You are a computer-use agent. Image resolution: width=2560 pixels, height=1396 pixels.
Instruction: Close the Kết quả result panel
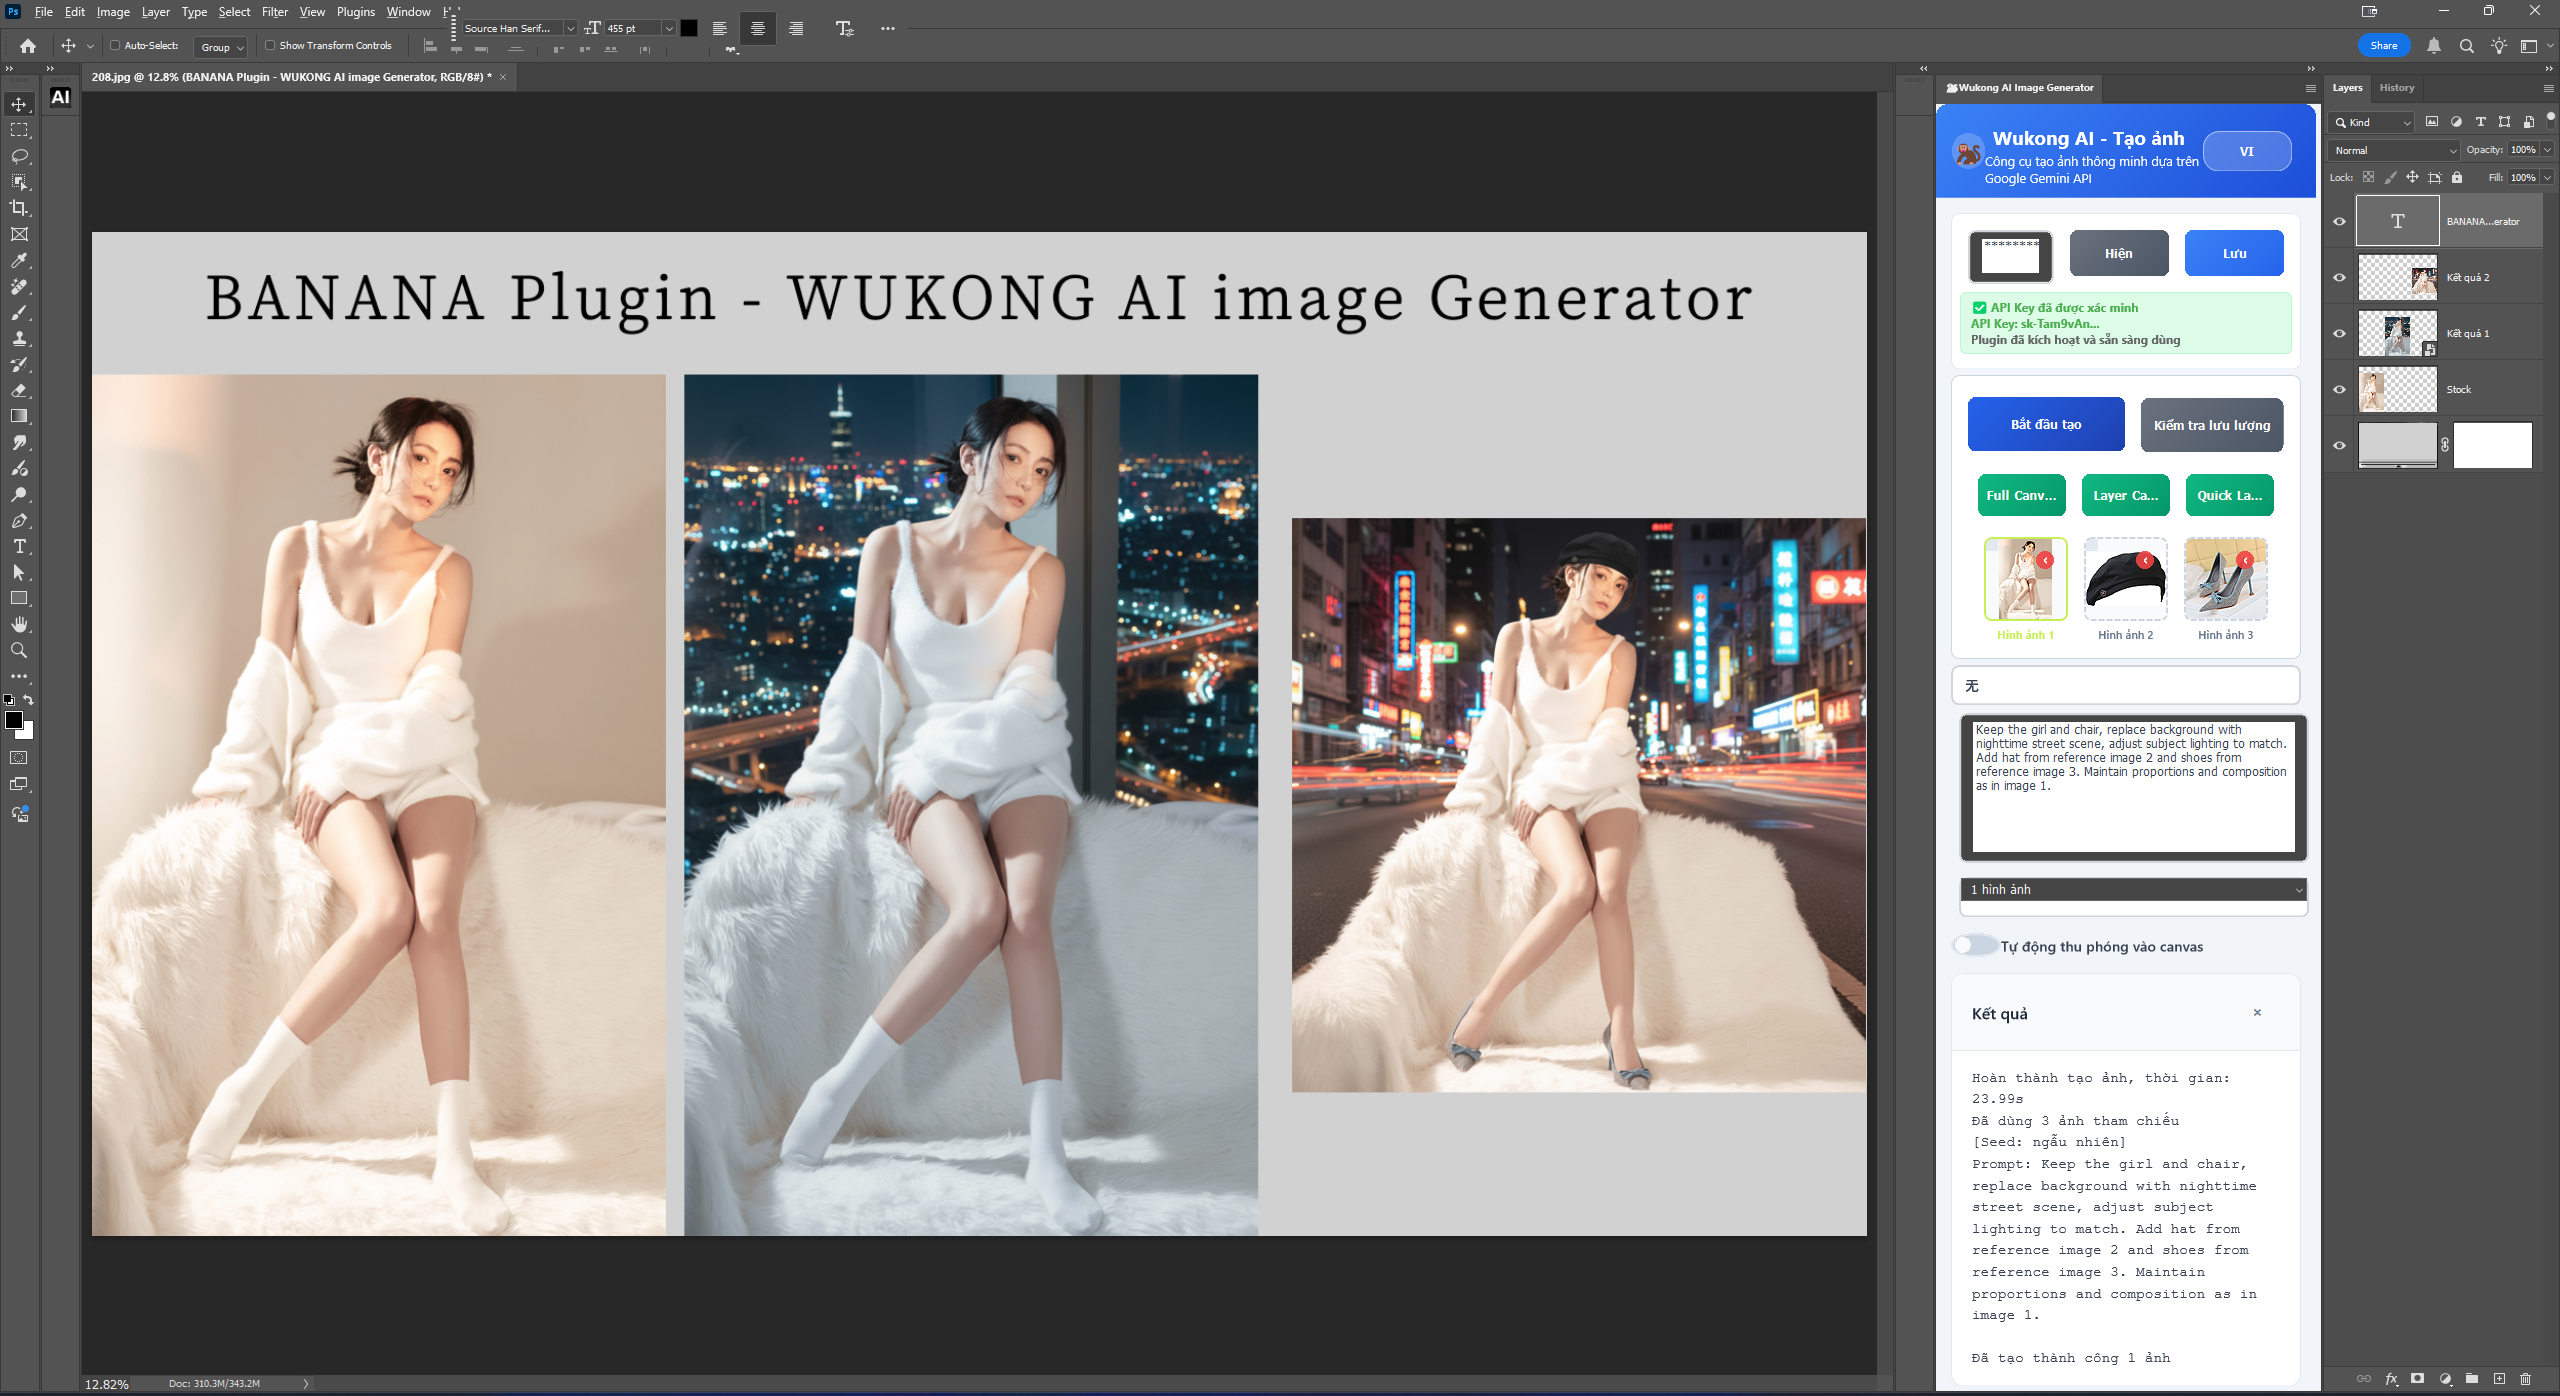2257,1013
